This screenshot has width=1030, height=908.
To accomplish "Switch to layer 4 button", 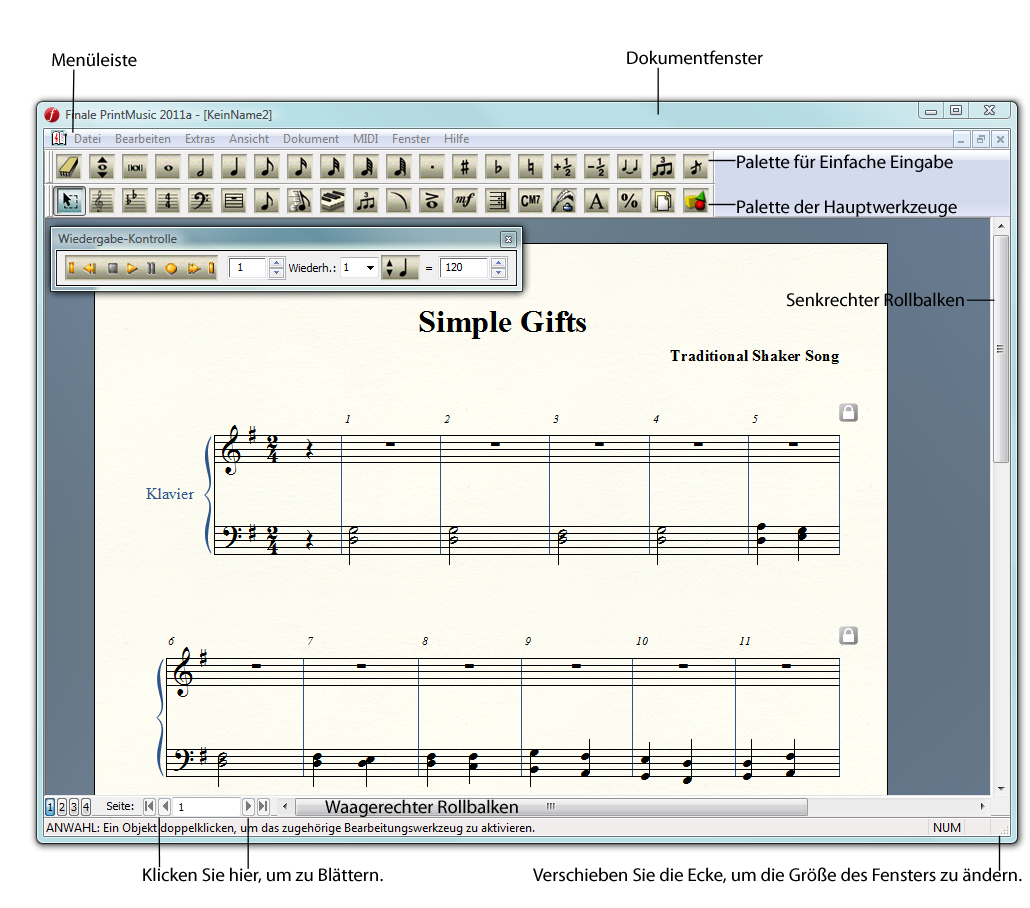I will 86,806.
